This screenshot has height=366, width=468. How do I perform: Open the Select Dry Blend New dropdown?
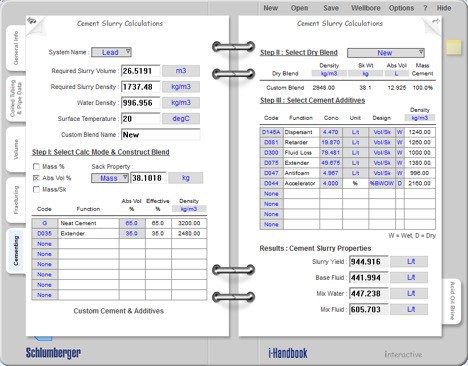tap(386, 53)
